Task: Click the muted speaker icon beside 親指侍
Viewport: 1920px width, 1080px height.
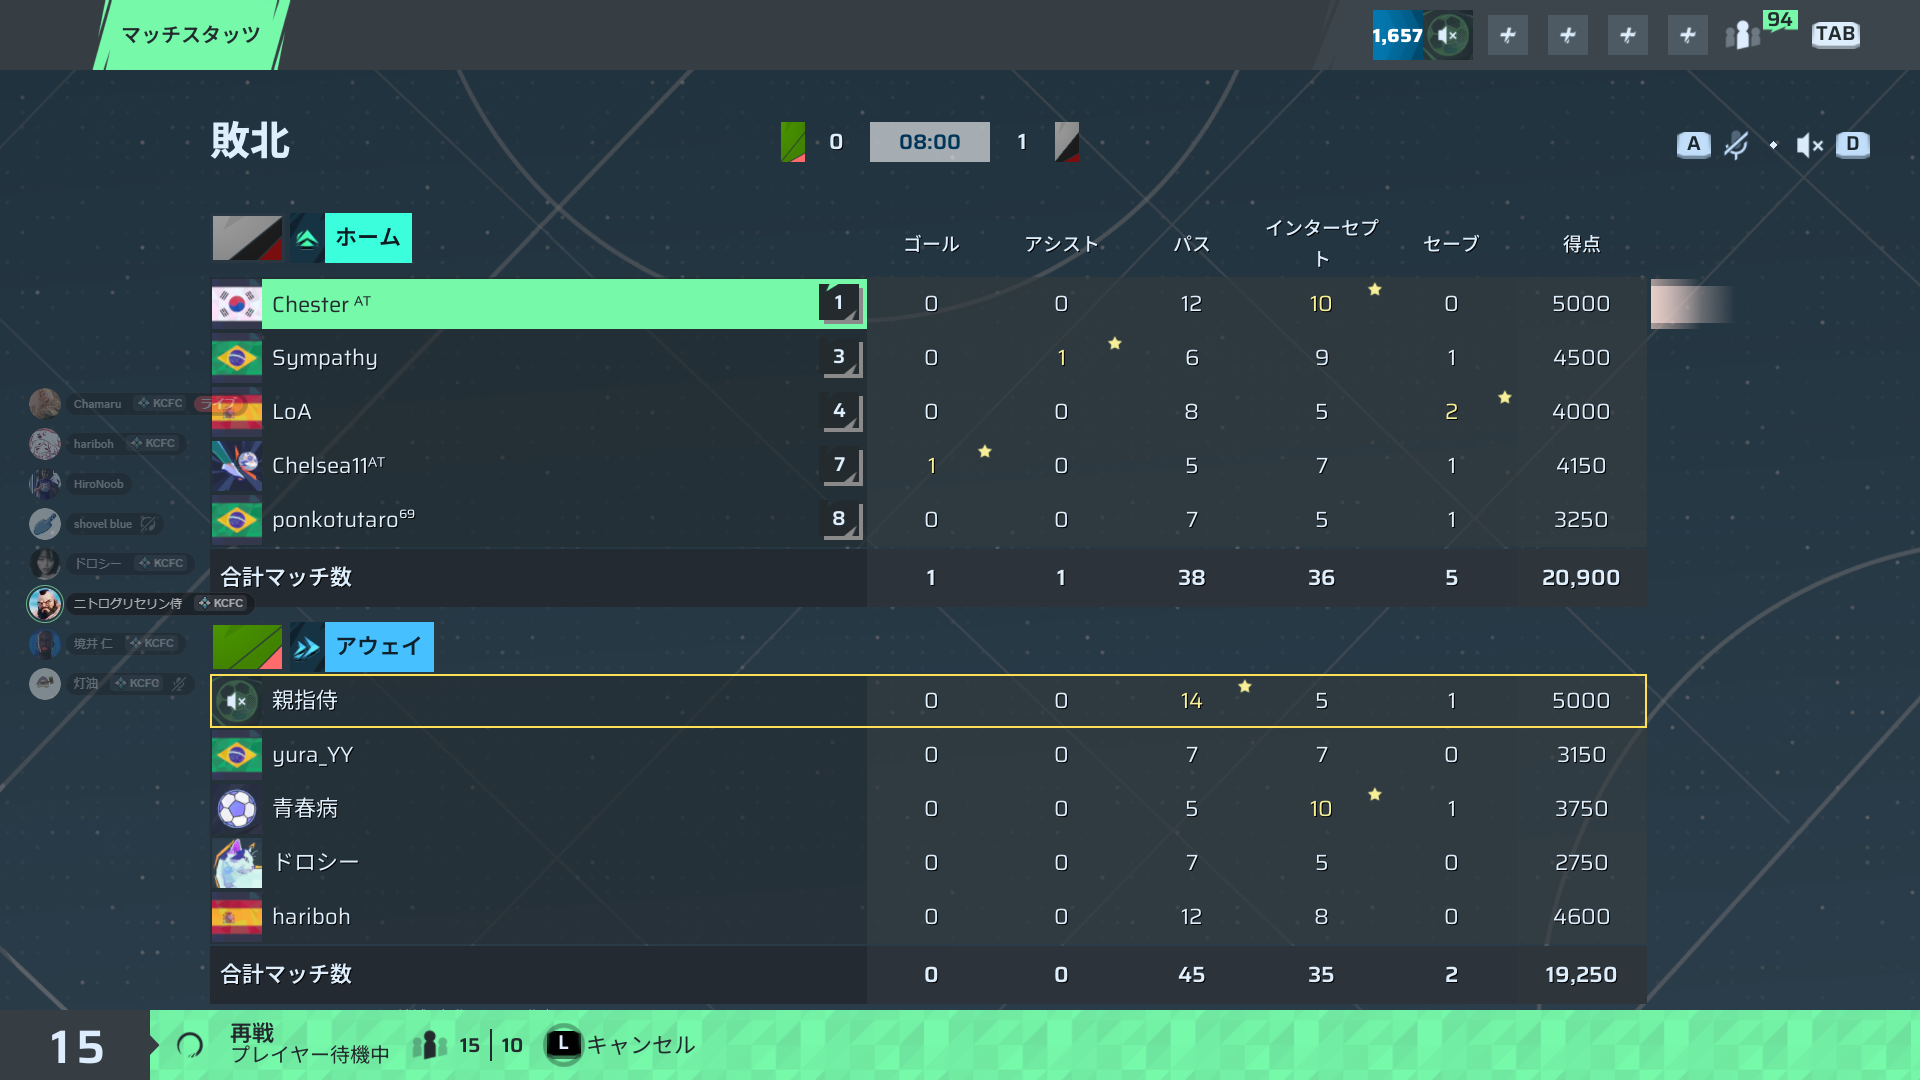Action: [237, 701]
